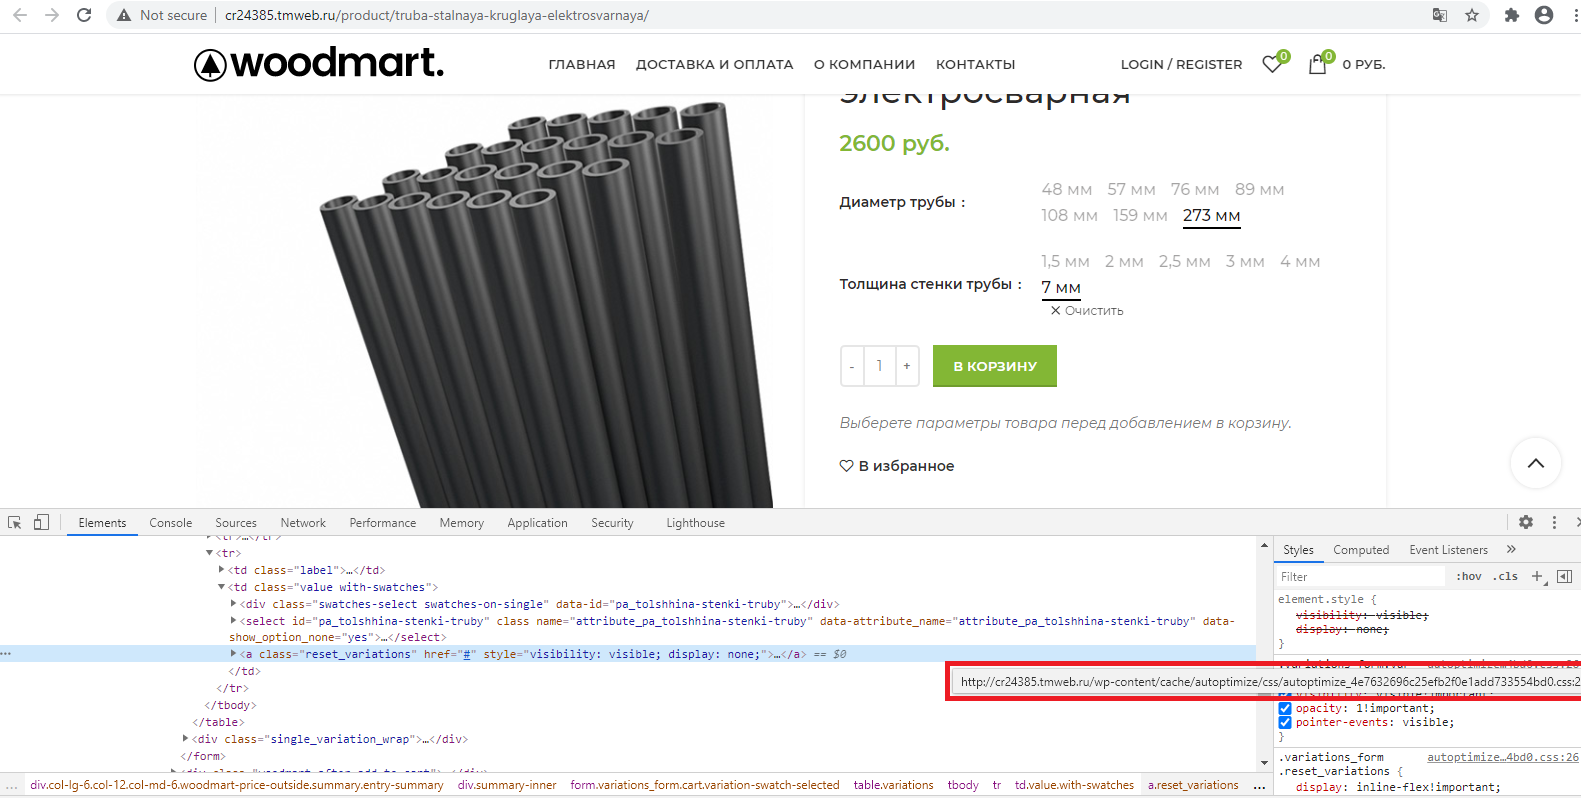Uncheck the opacity: 1 !important property

click(x=1285, y=708)
